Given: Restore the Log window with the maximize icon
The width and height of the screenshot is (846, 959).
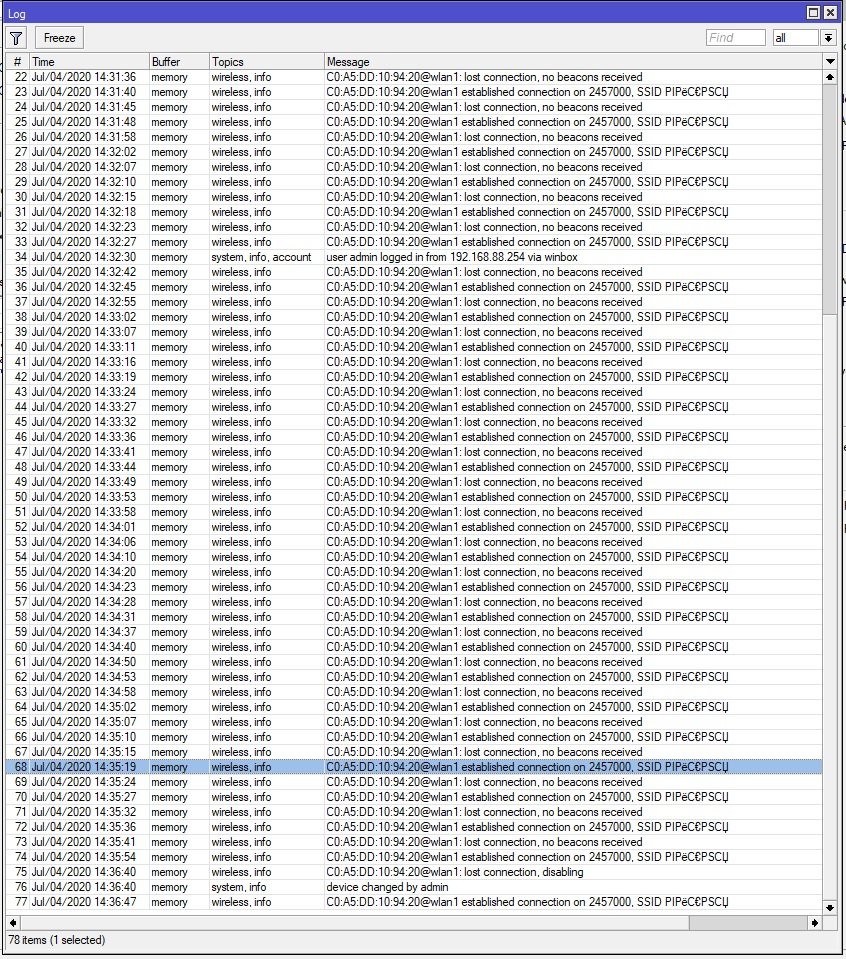Looking at the screenshot, I should pyautogui.click(x=814, y=13).
